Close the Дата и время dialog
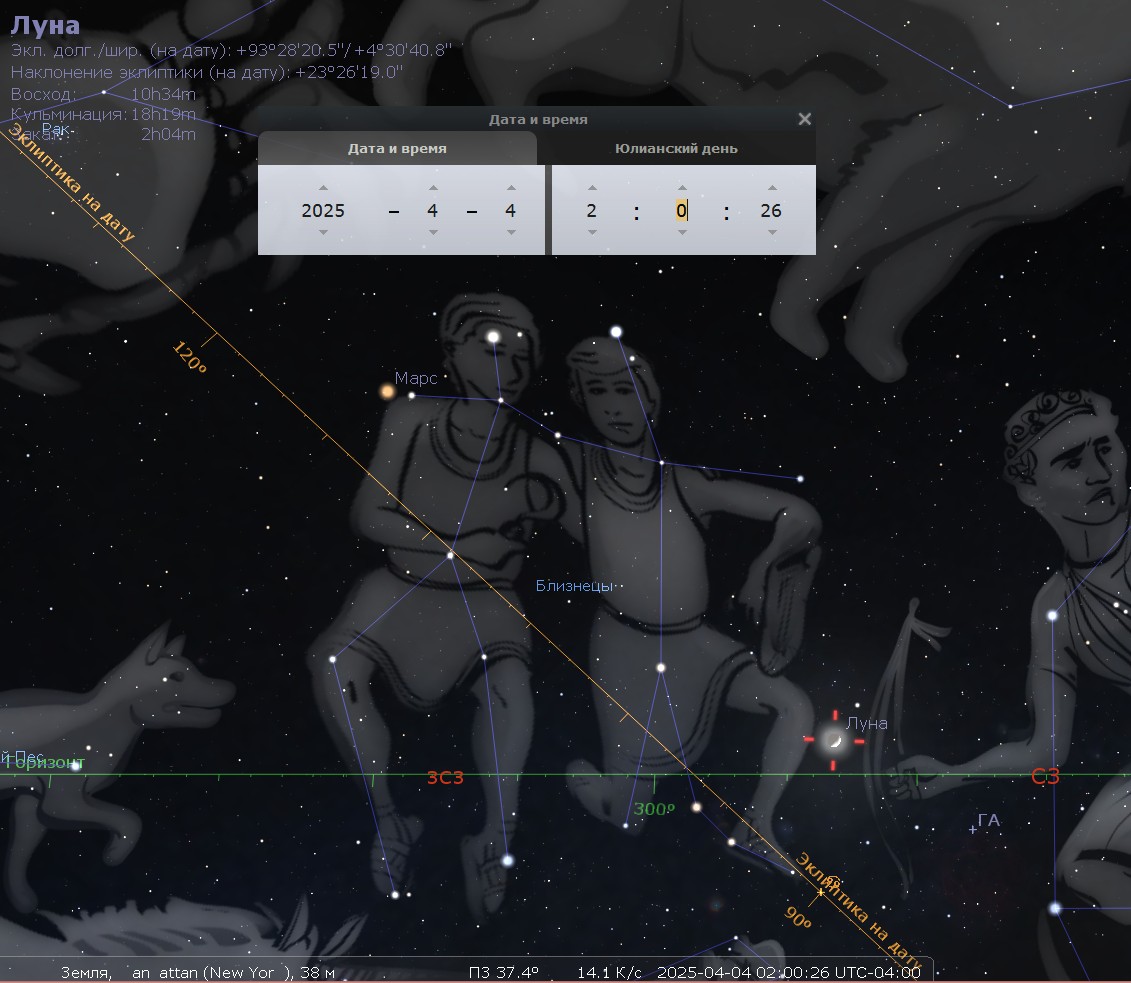 pyautogui.click(x=805, y=119)
